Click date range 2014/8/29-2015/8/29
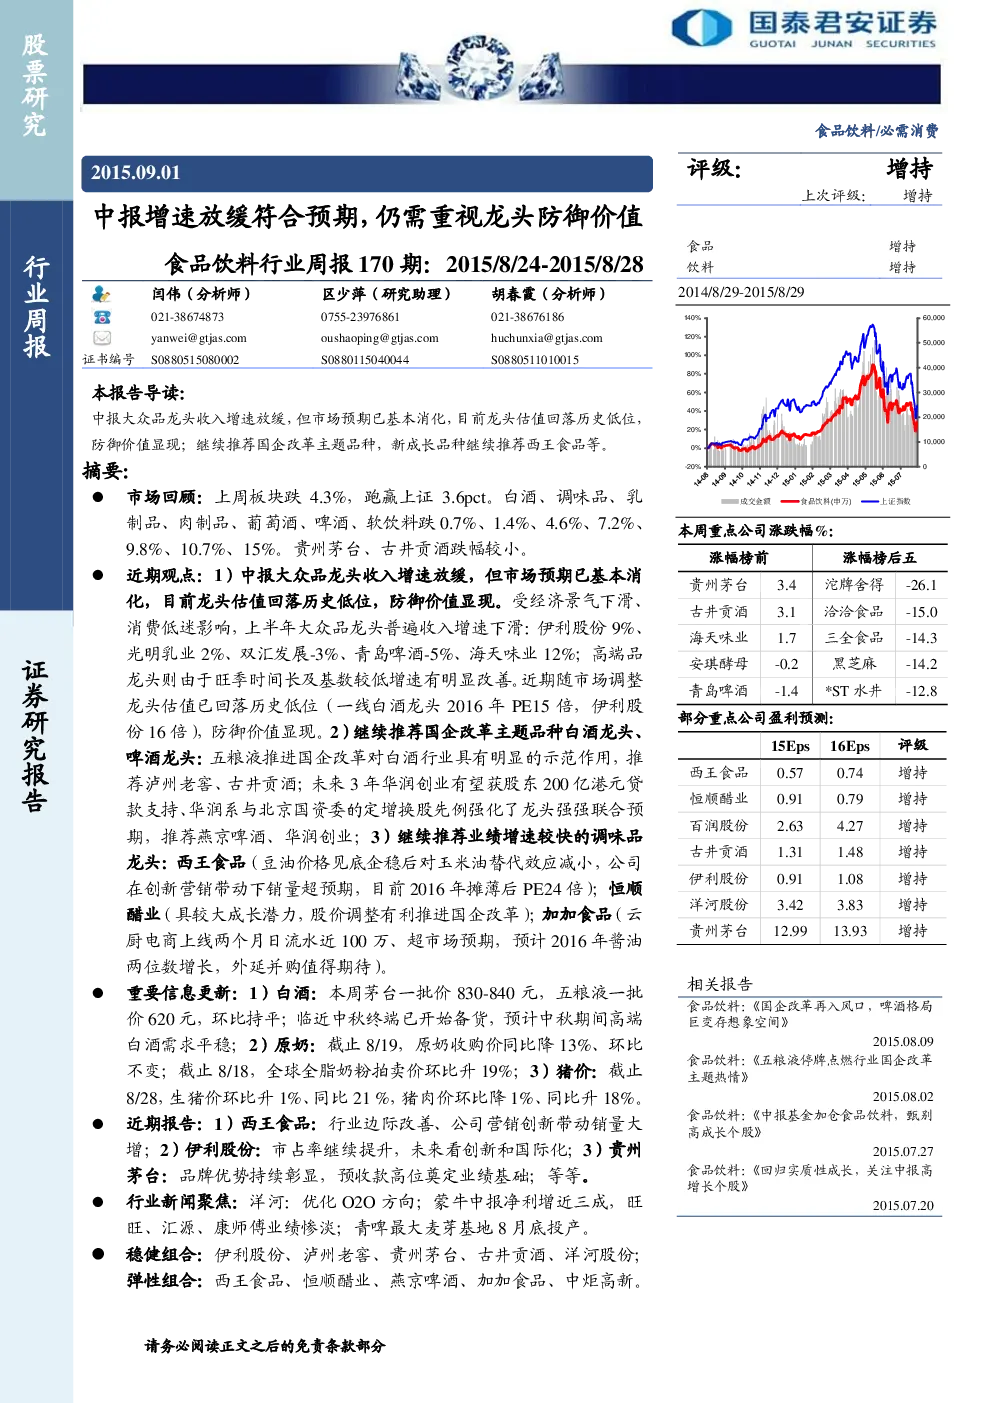The image size is (992, 1403). click(x=741, y=292)
